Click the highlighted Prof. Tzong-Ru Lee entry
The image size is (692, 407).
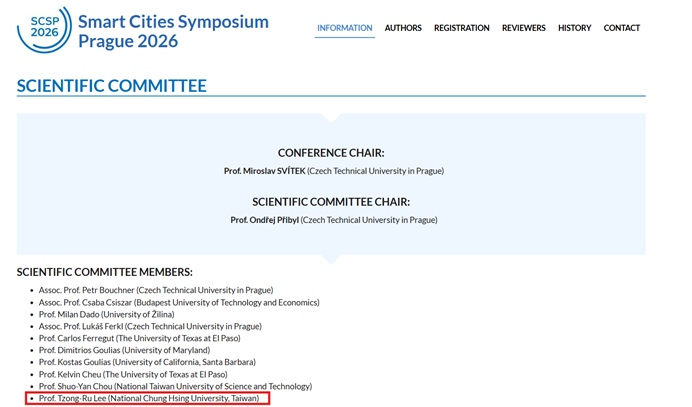tap(148, 398)
